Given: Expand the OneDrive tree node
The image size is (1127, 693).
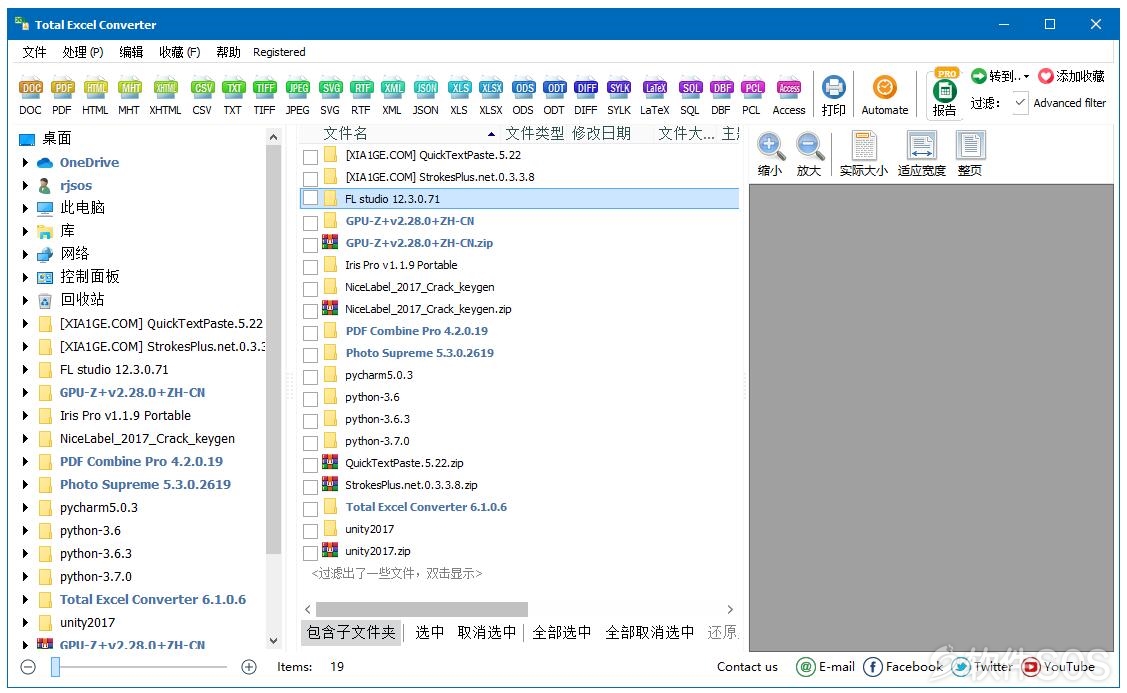Looking at the screenshot, I should point(26,162).
